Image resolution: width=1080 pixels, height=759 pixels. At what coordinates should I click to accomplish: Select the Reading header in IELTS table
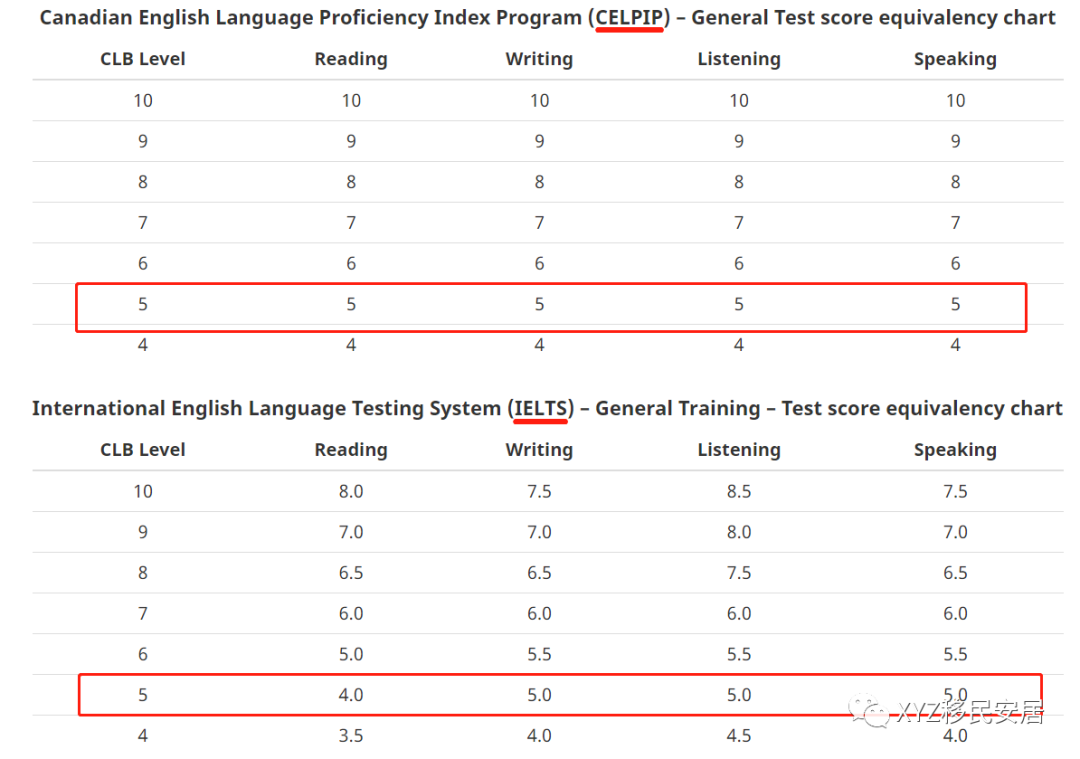click(351, 450)
